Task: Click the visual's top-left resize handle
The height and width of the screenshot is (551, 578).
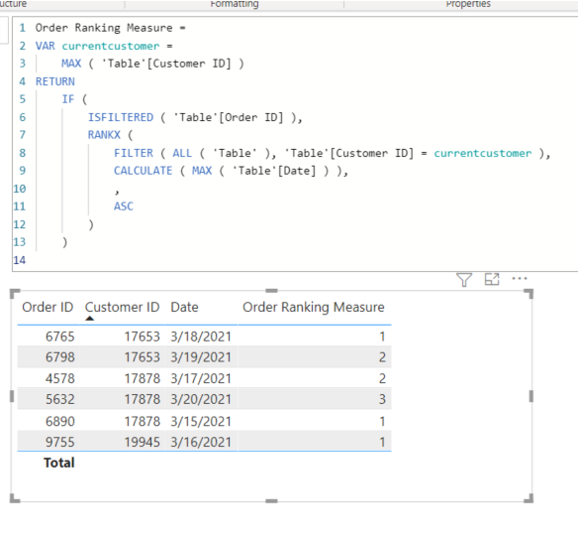Action: pos(14,293)
